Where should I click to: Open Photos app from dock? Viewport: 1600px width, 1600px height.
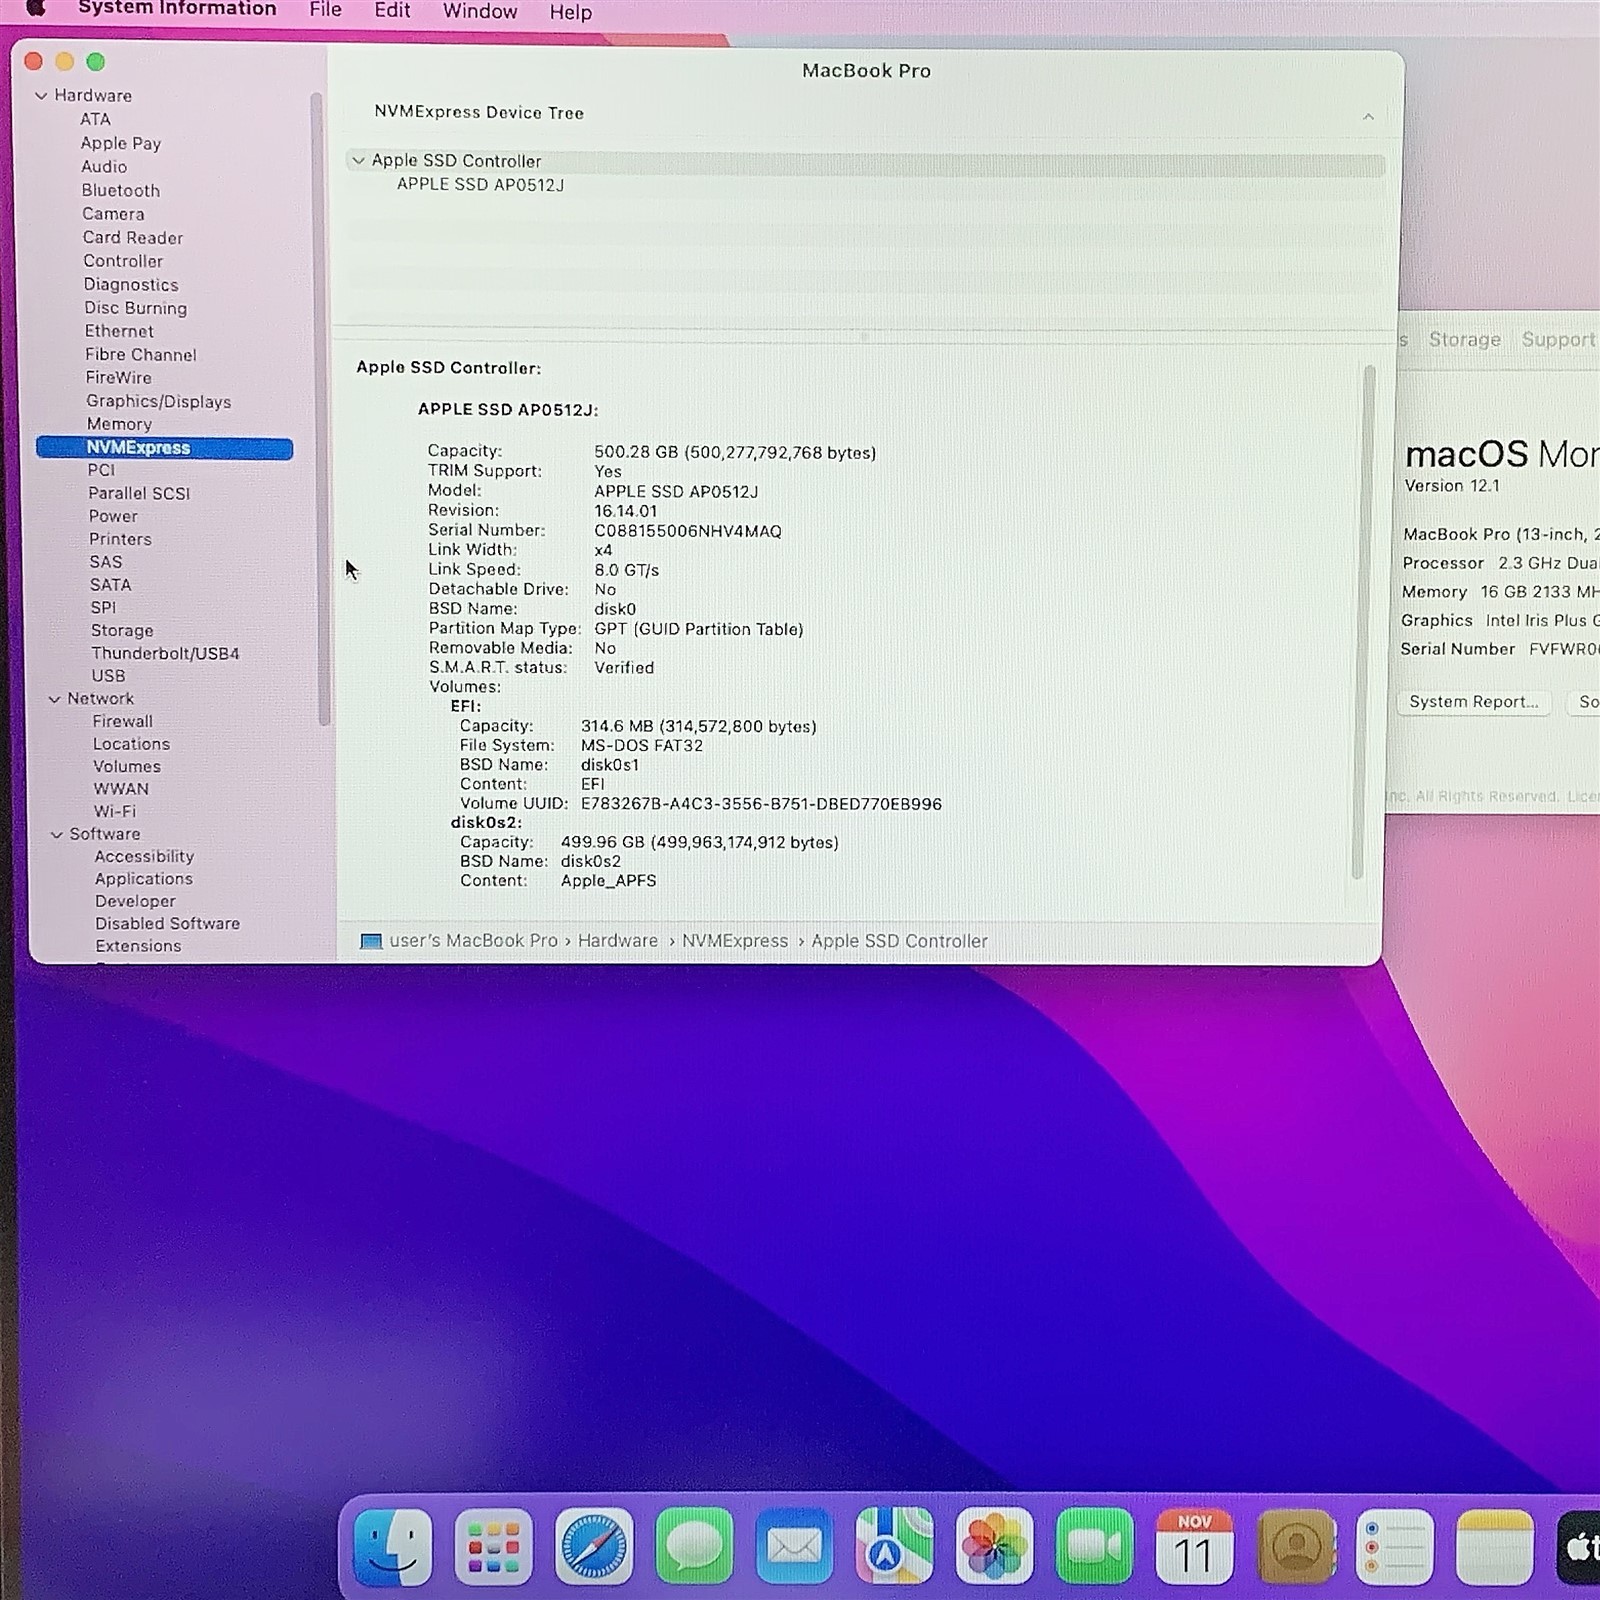[994, 1547]
